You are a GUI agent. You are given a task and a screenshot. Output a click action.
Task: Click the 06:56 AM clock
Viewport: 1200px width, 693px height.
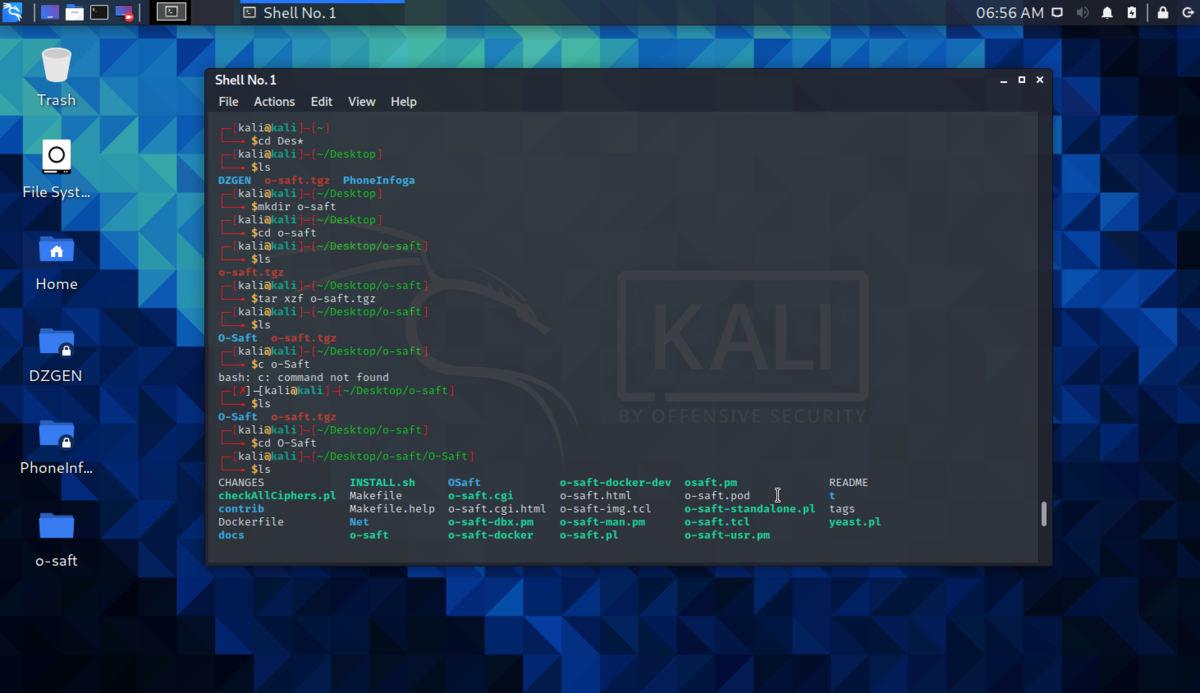pyautogui.click(x=1009, y=13)
